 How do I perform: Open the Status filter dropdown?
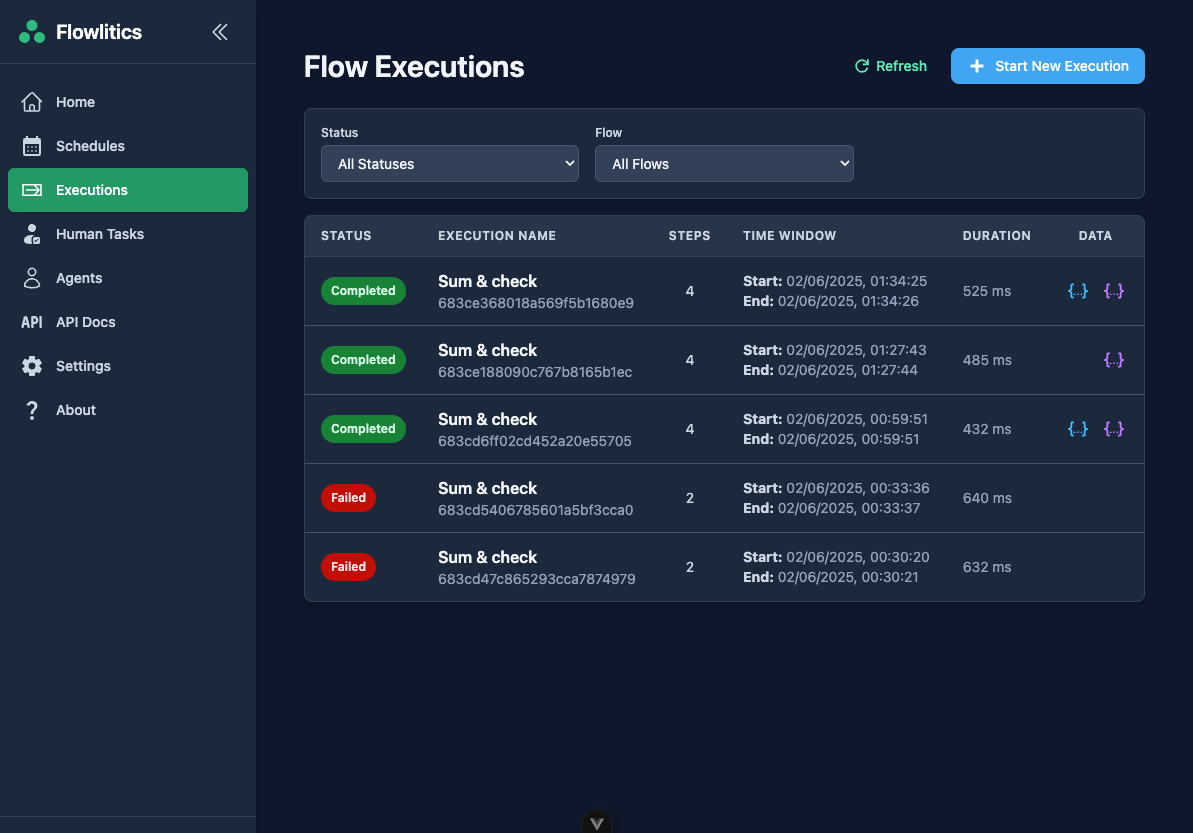[450, 164]
